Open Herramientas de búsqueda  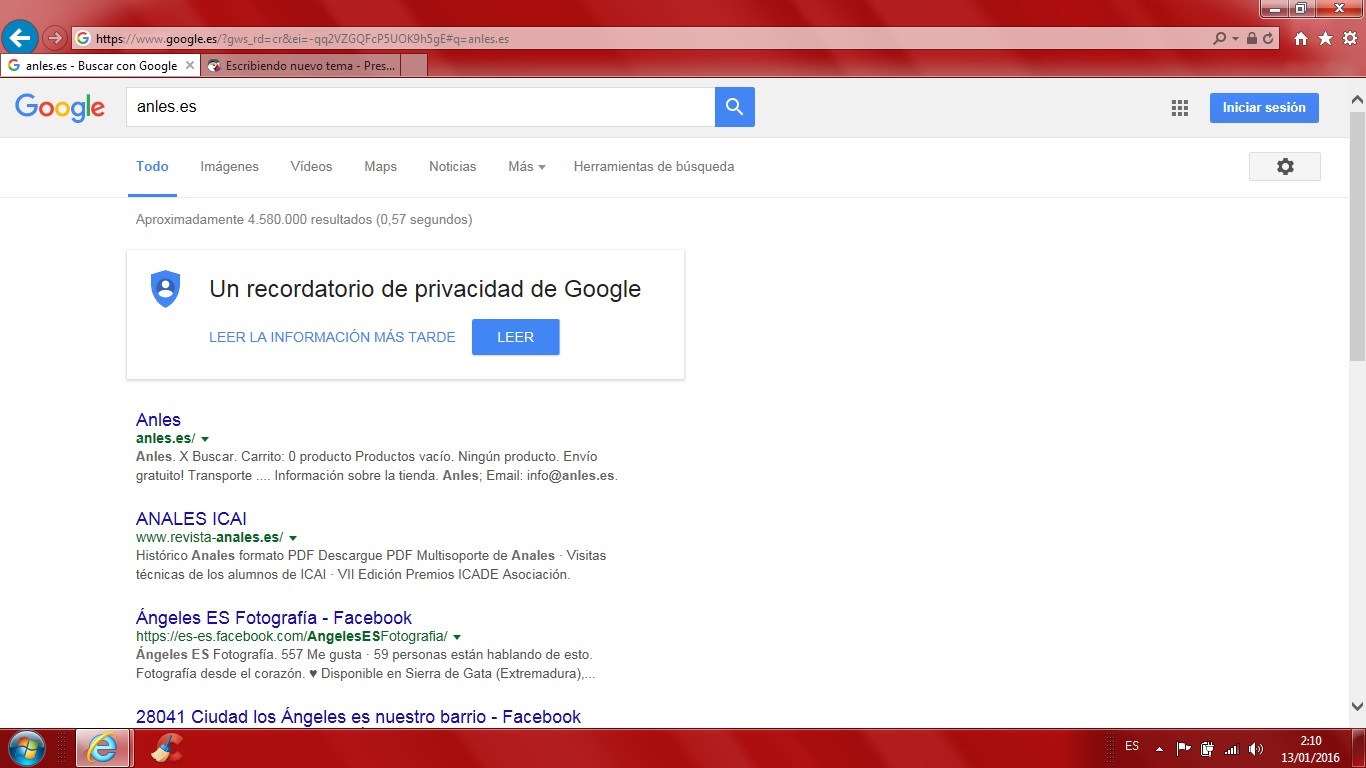pos(654,167)
